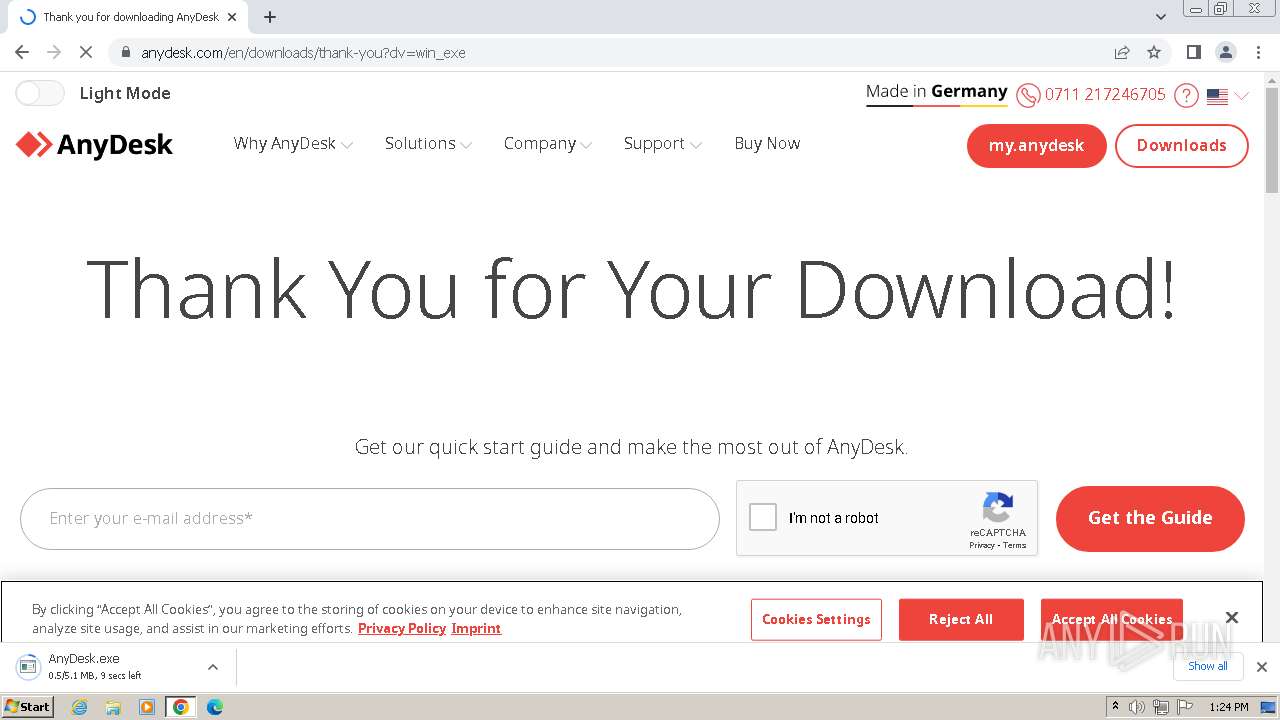Screen dimensions: 1280x720
Task: Click the Downloads button
Action: 1182,146
